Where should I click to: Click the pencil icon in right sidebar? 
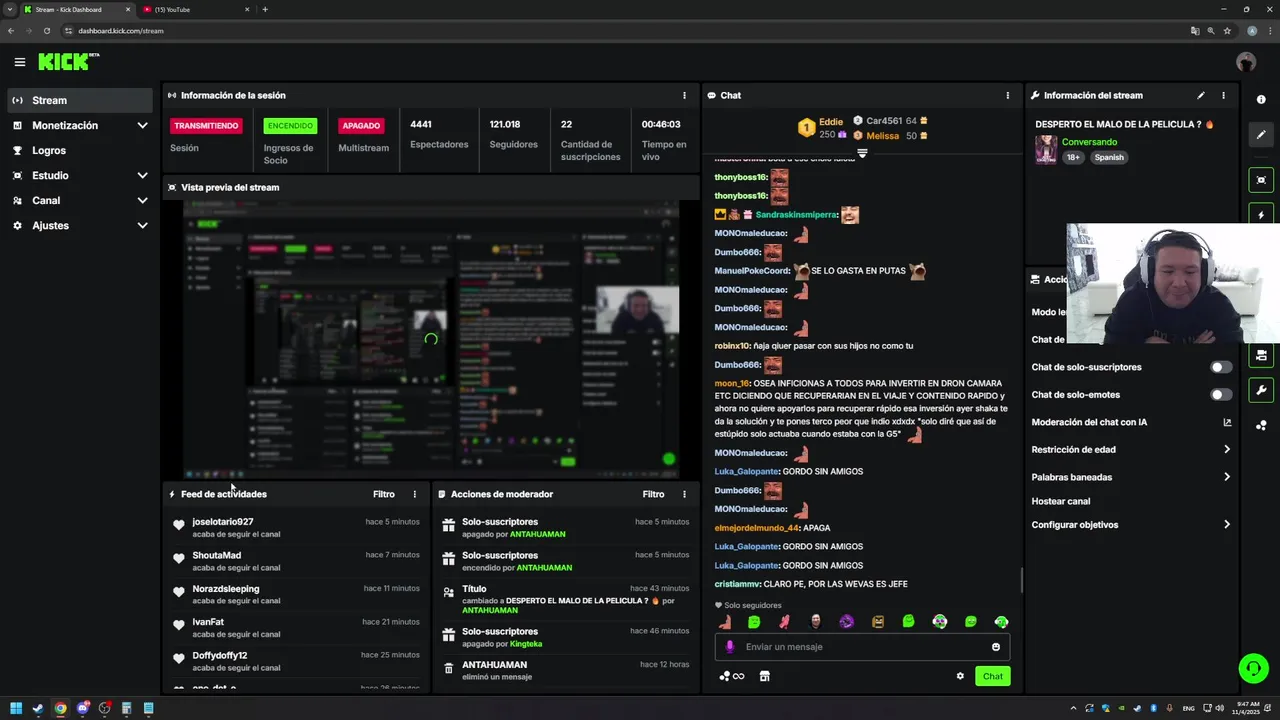point(1261,135)
